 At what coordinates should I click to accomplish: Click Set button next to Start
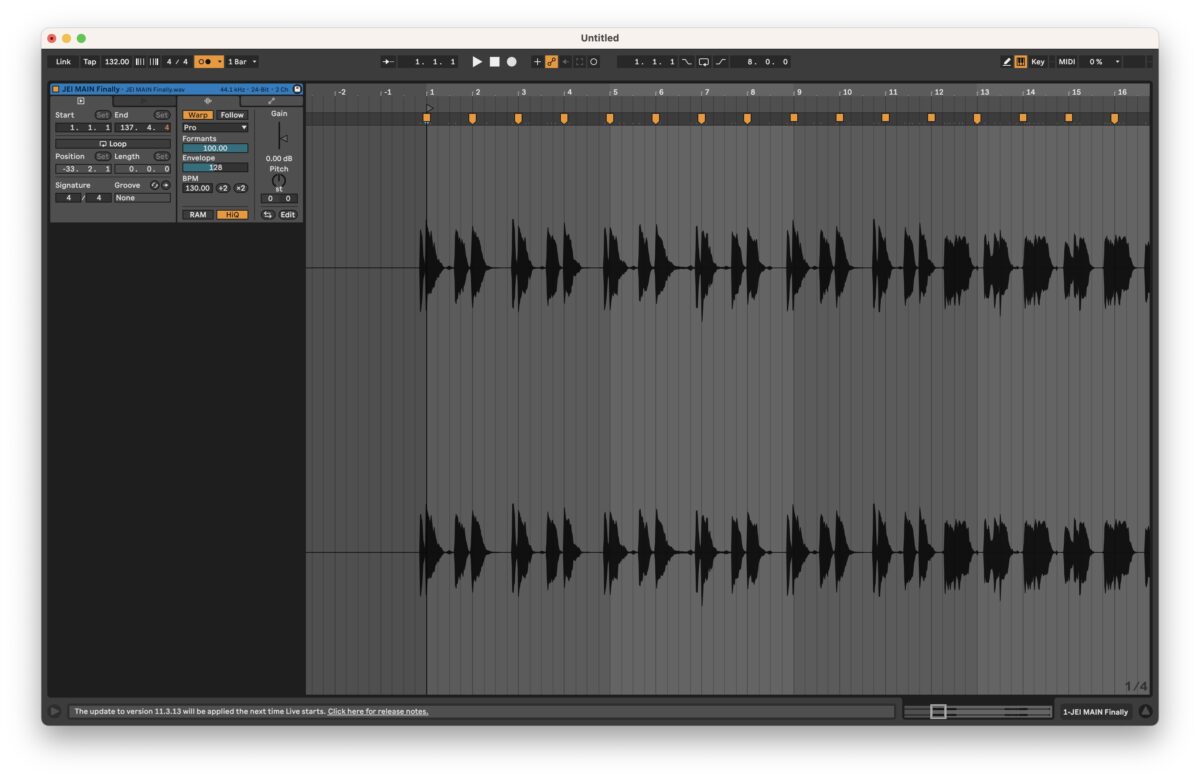(102, 115)
